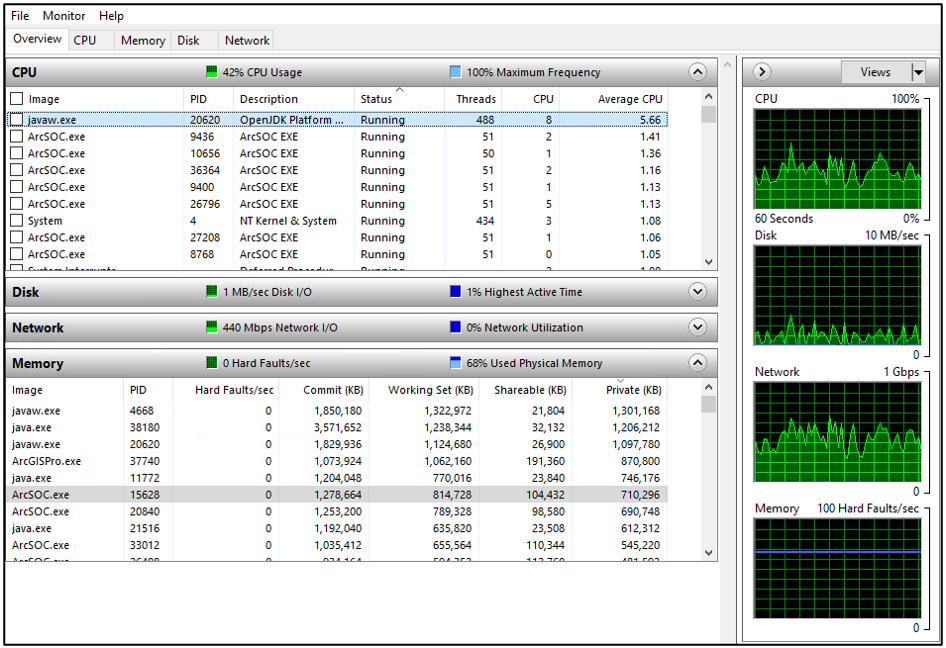The width and height of the screenshot is (946, 648).
Task: Expand the Disk section details
Action: point(697,291)
